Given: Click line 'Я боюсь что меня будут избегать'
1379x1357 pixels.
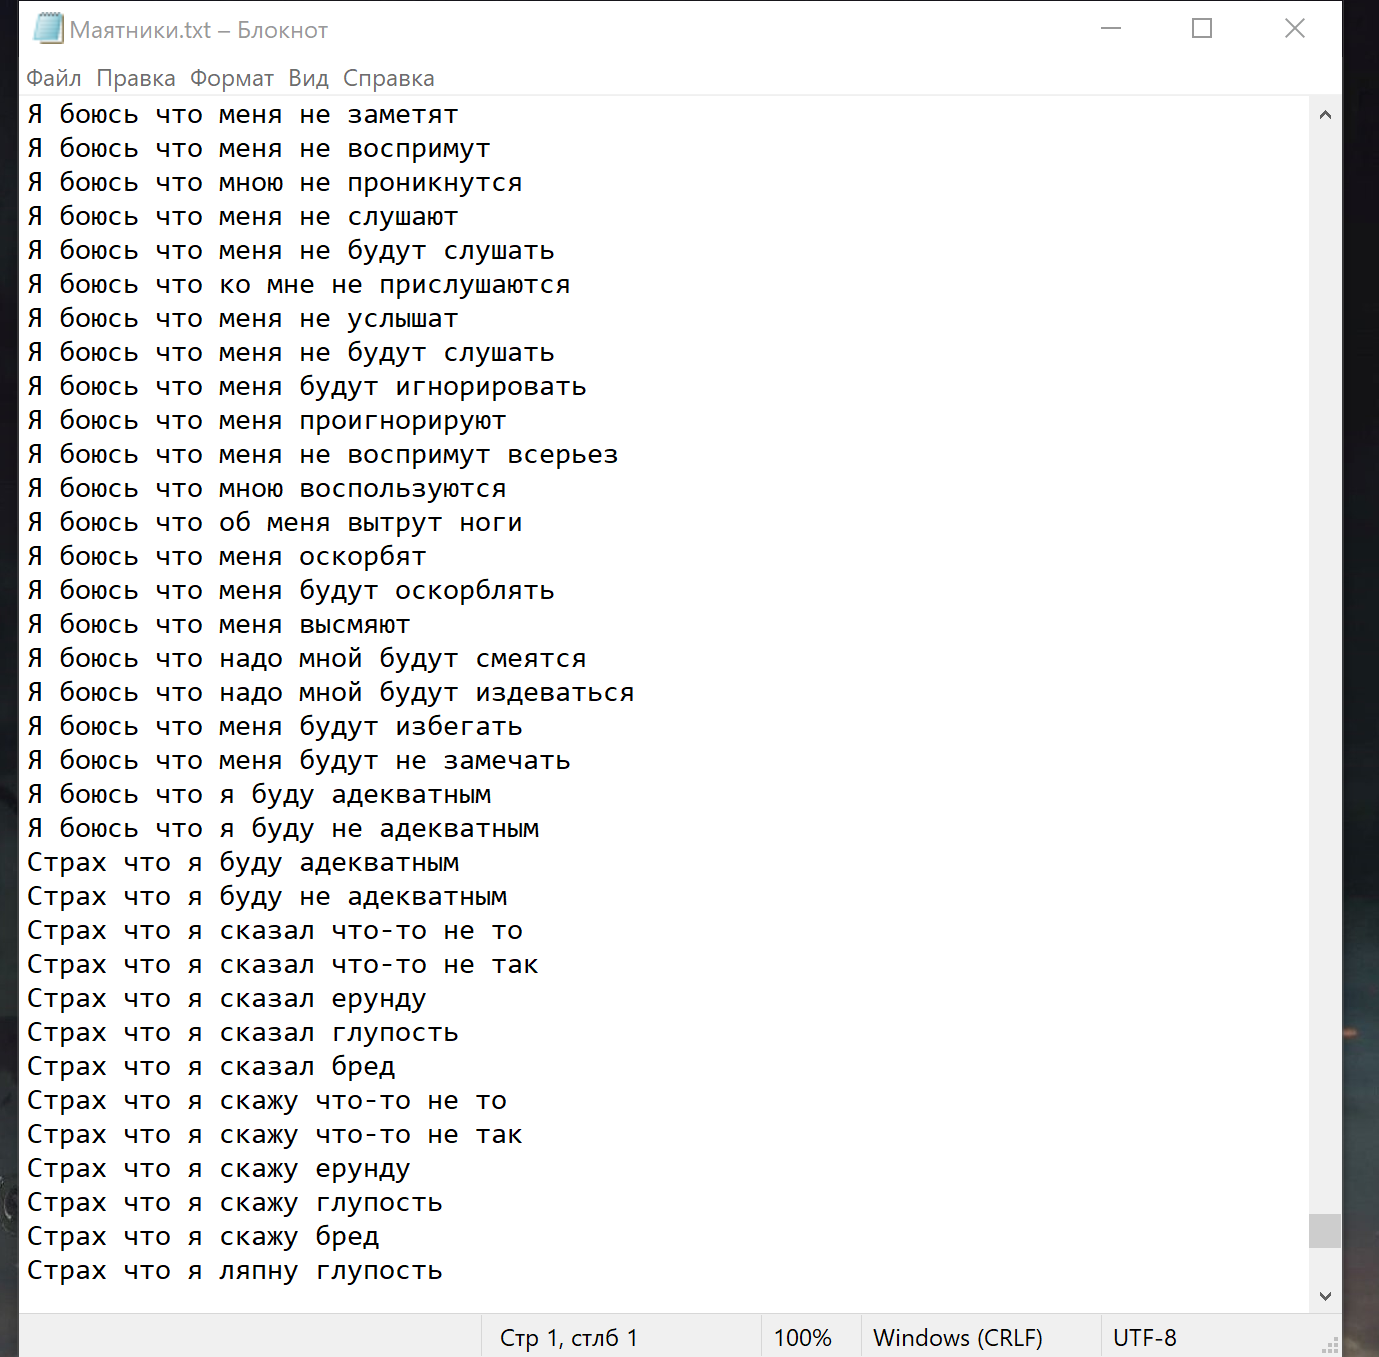Looking at the screenshot, I should point(275,727).
